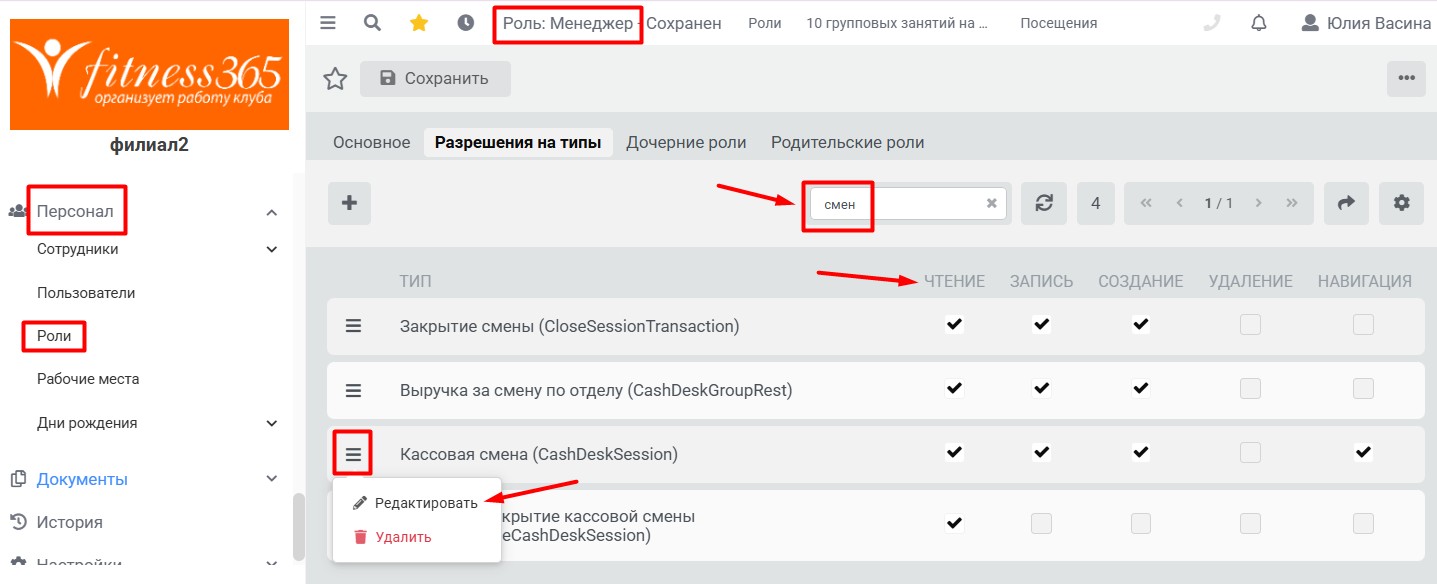Click the phone call icon
1437x584 pixels.
(x=1212, y=23)
